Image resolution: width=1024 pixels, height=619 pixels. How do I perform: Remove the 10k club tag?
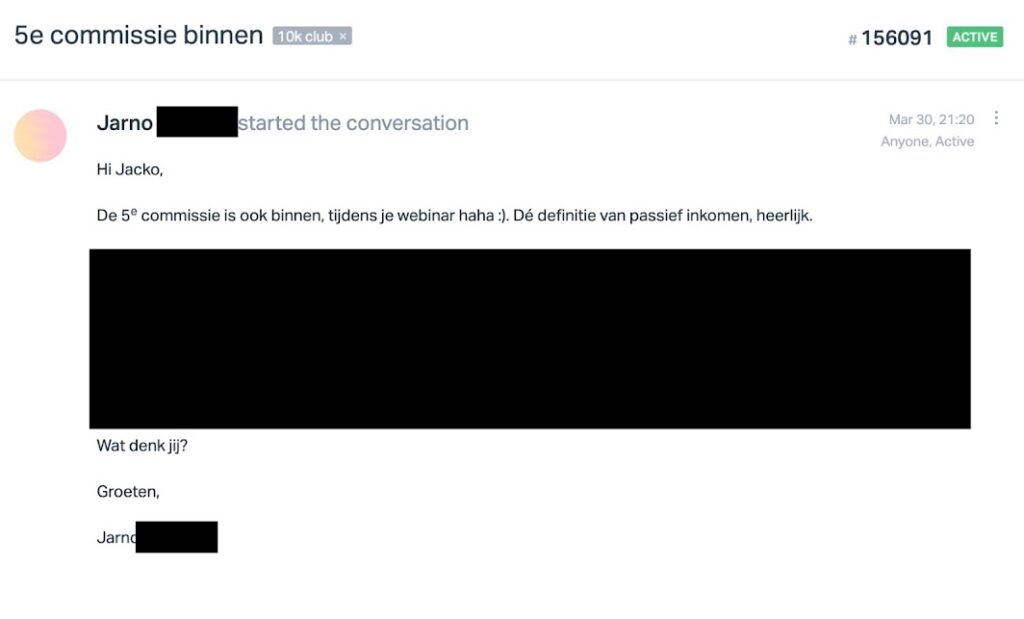tap(342, 36)
